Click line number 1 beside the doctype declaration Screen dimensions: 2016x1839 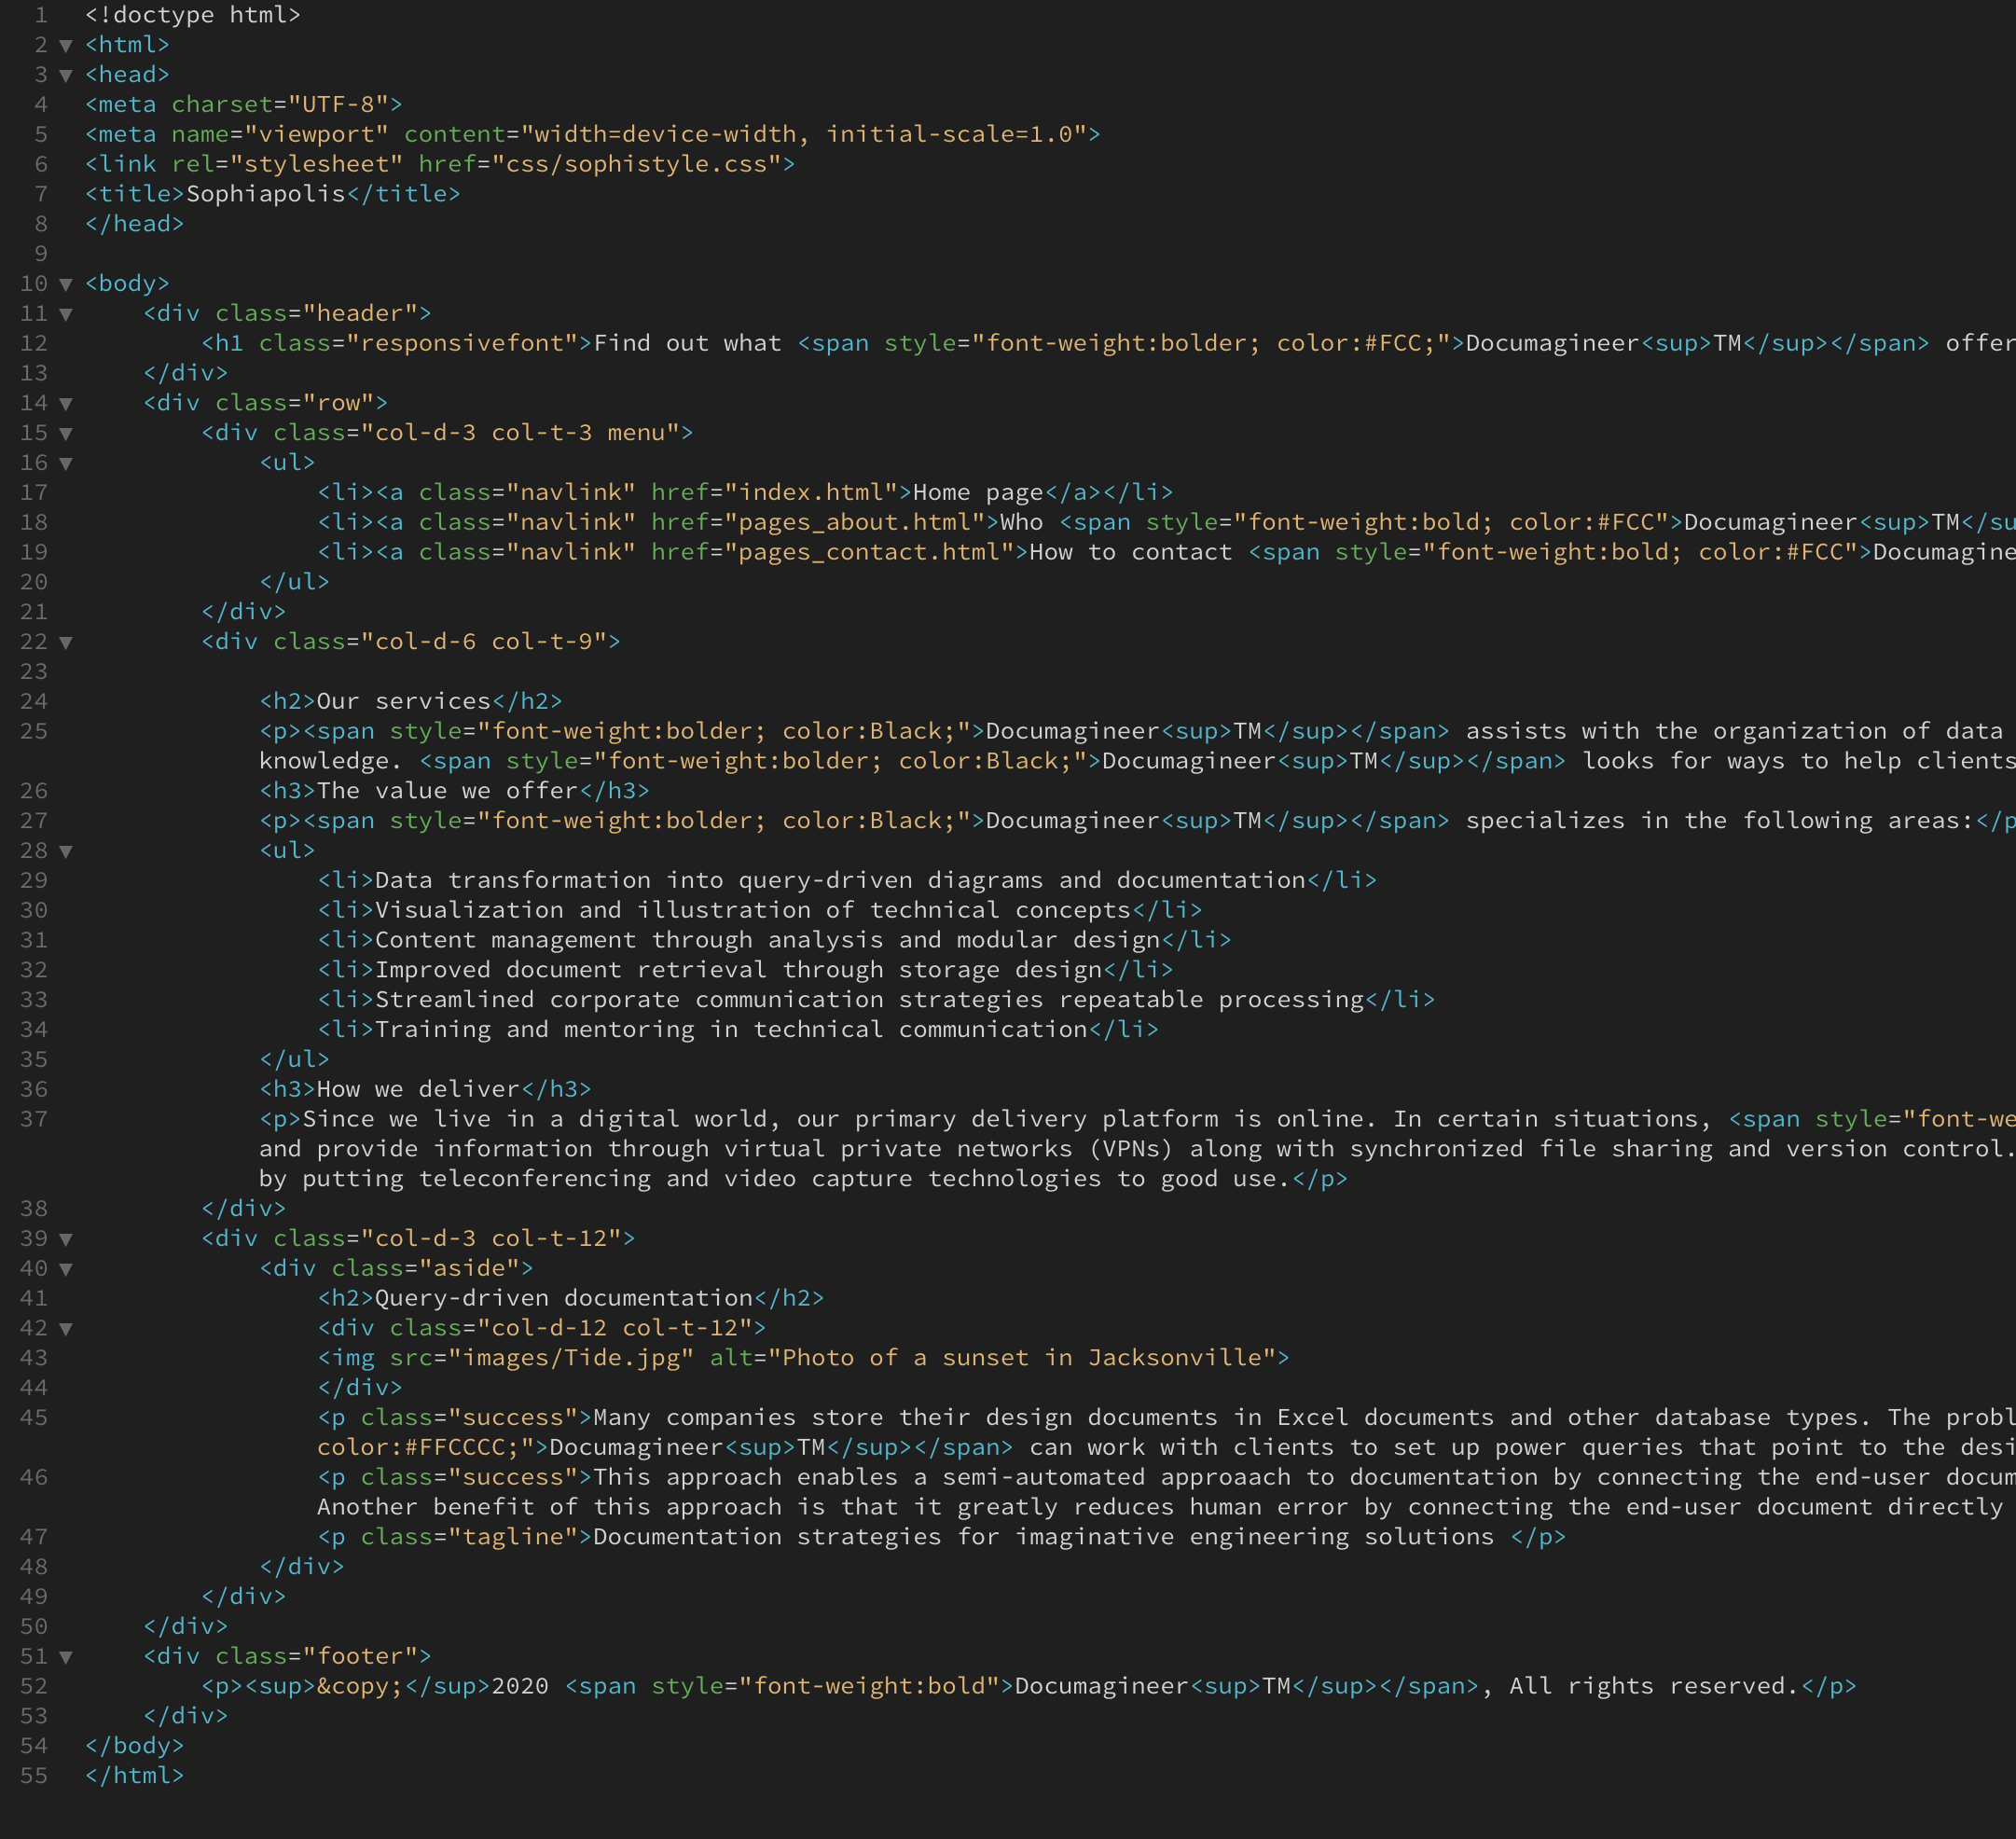coord(42,14)
